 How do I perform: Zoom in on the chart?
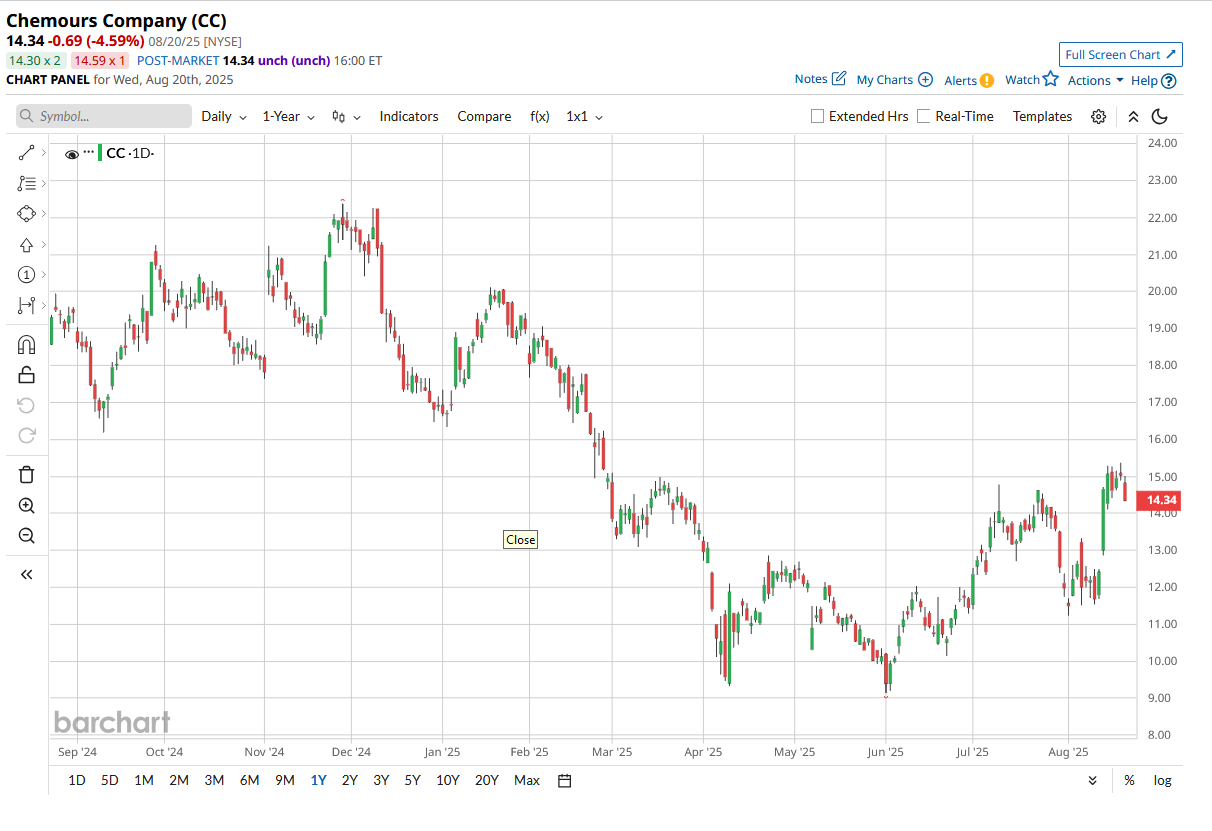(26, 506)
